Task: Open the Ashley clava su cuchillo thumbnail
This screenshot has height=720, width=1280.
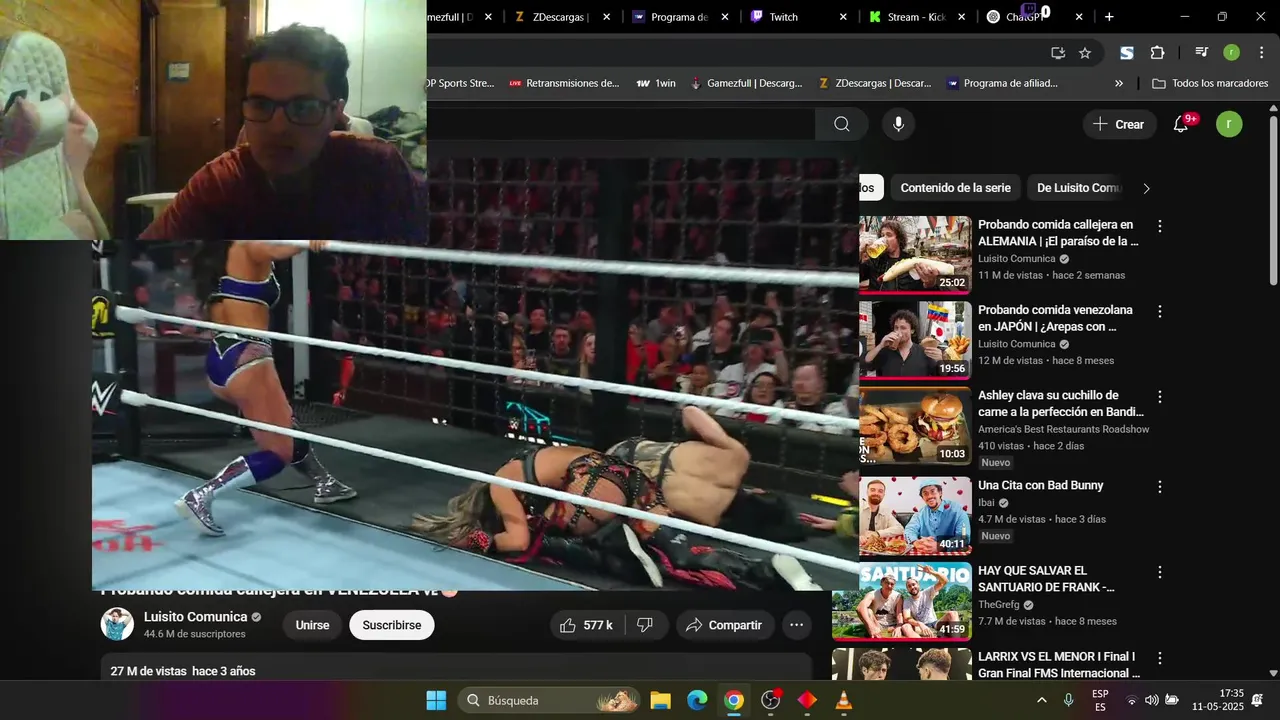Action: [915, 427]
